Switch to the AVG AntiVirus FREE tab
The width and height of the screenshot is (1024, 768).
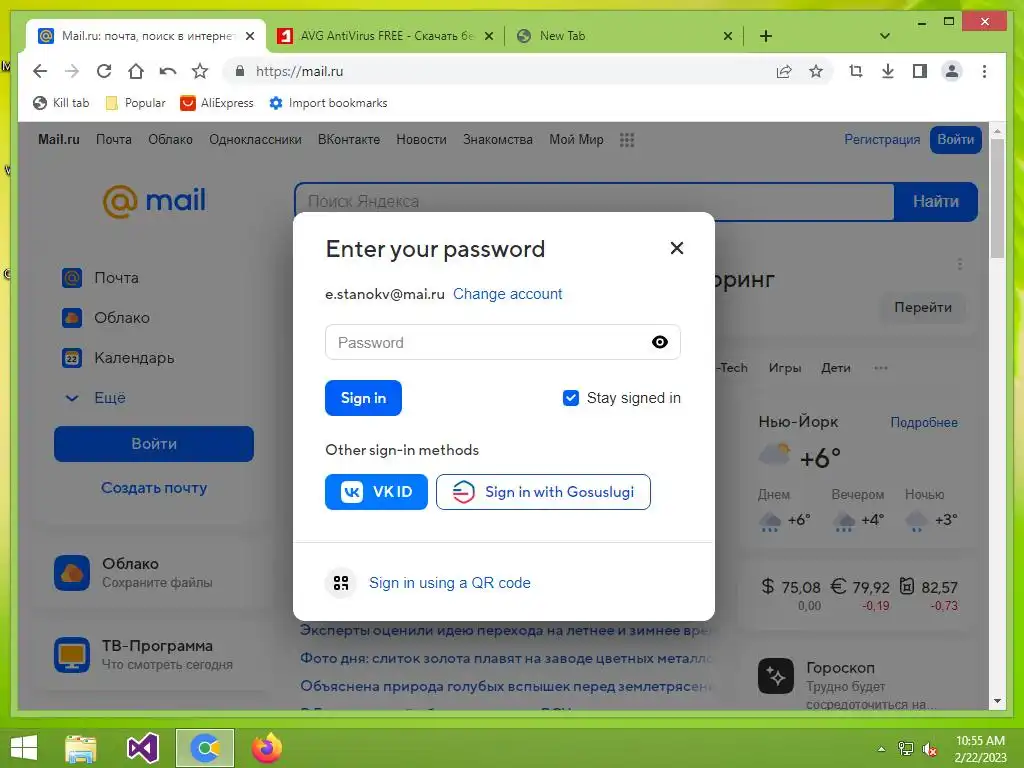coord(385,36)
